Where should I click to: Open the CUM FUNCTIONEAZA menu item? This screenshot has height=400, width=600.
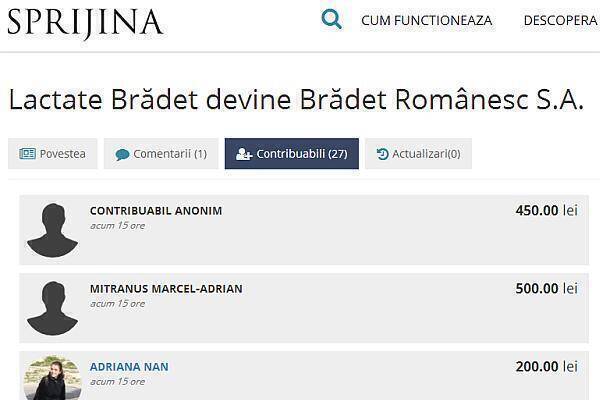(427, 20)
